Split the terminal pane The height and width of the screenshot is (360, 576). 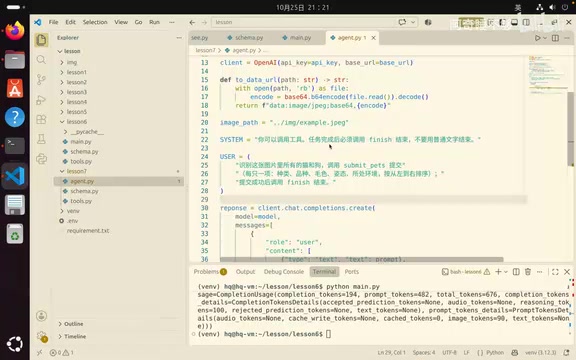point(516,271)
